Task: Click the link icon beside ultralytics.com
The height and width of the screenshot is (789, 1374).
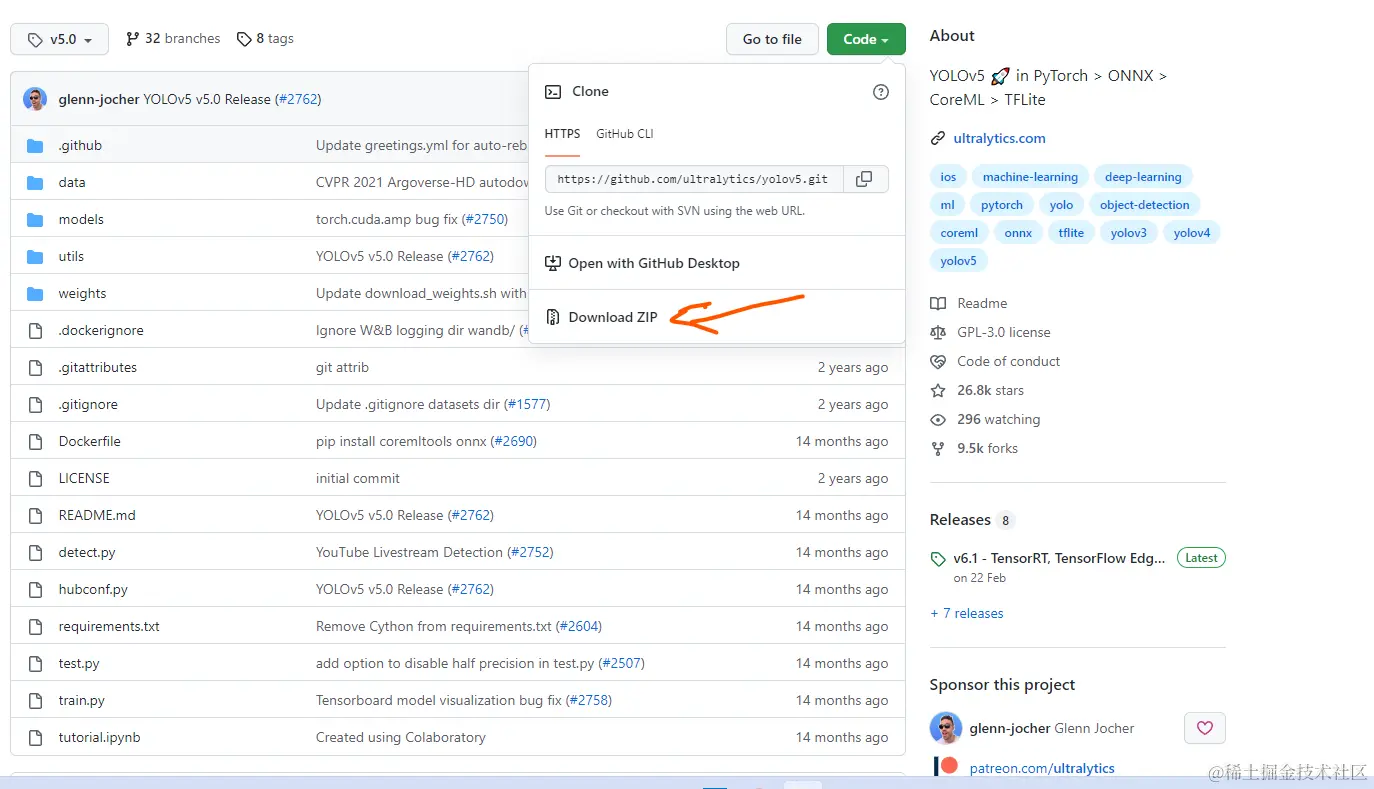Action: click(938, 139)
